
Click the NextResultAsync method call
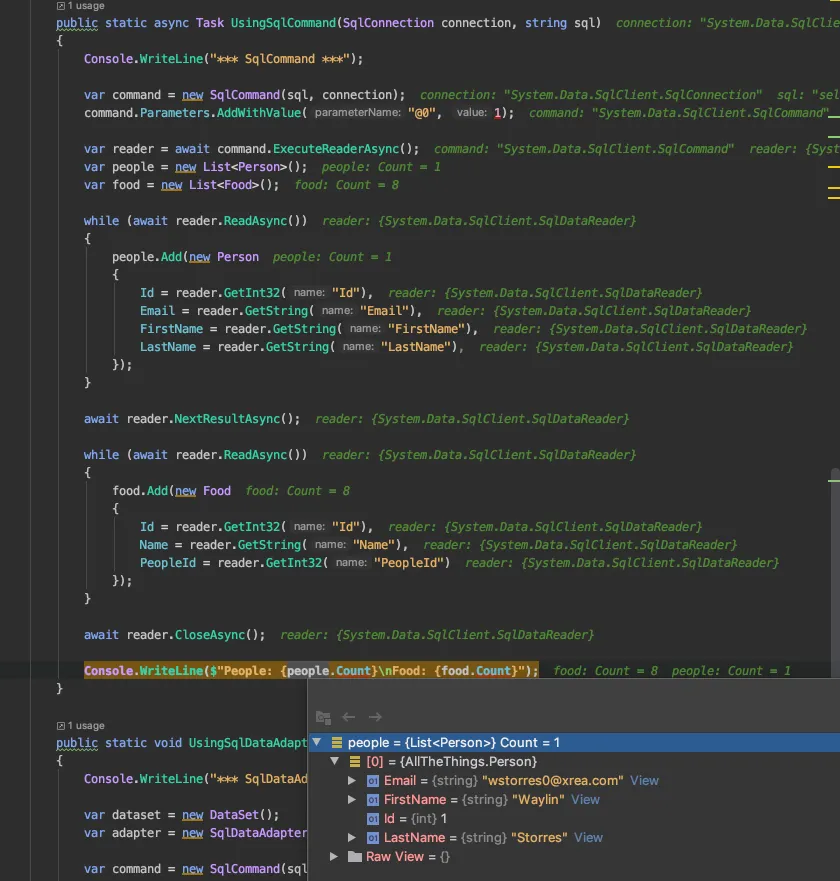227,419
